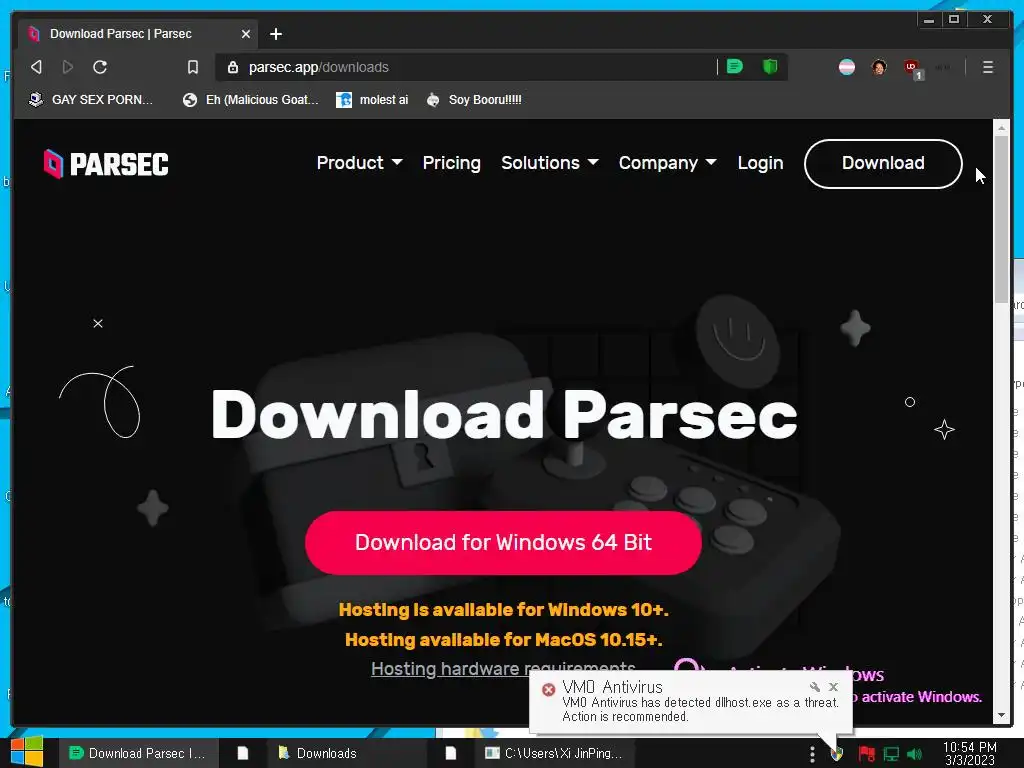Click text Hosting is available for Windows 10+.
The image size is (1024, 768).
point(504,610)
